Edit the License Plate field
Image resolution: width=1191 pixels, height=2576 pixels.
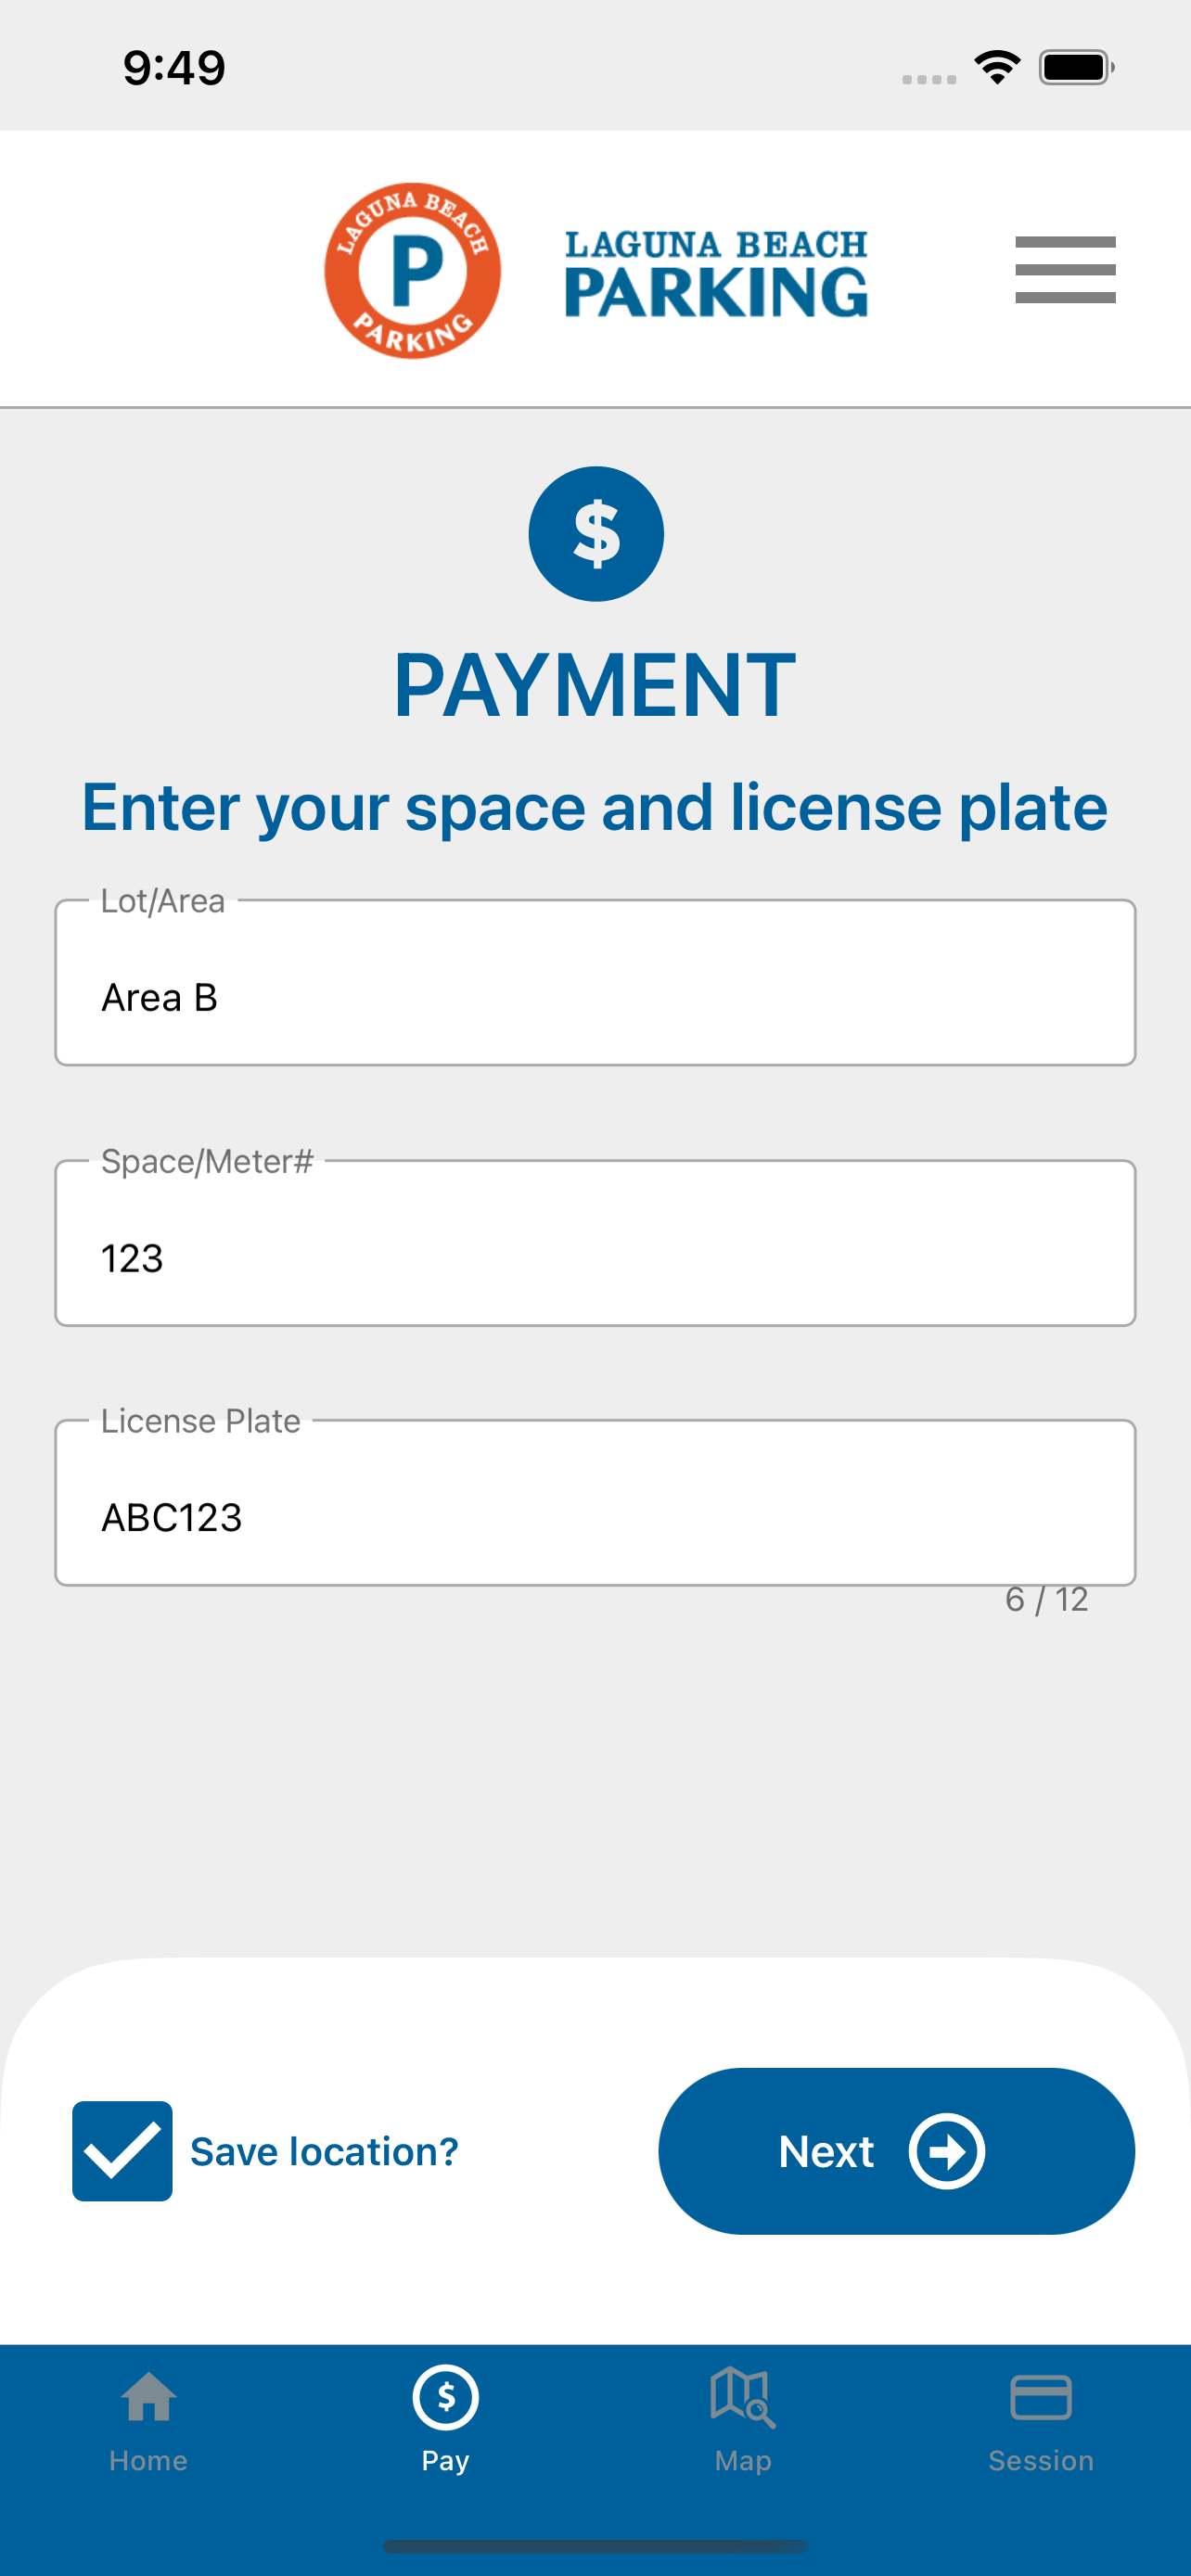coord(595,1503)
